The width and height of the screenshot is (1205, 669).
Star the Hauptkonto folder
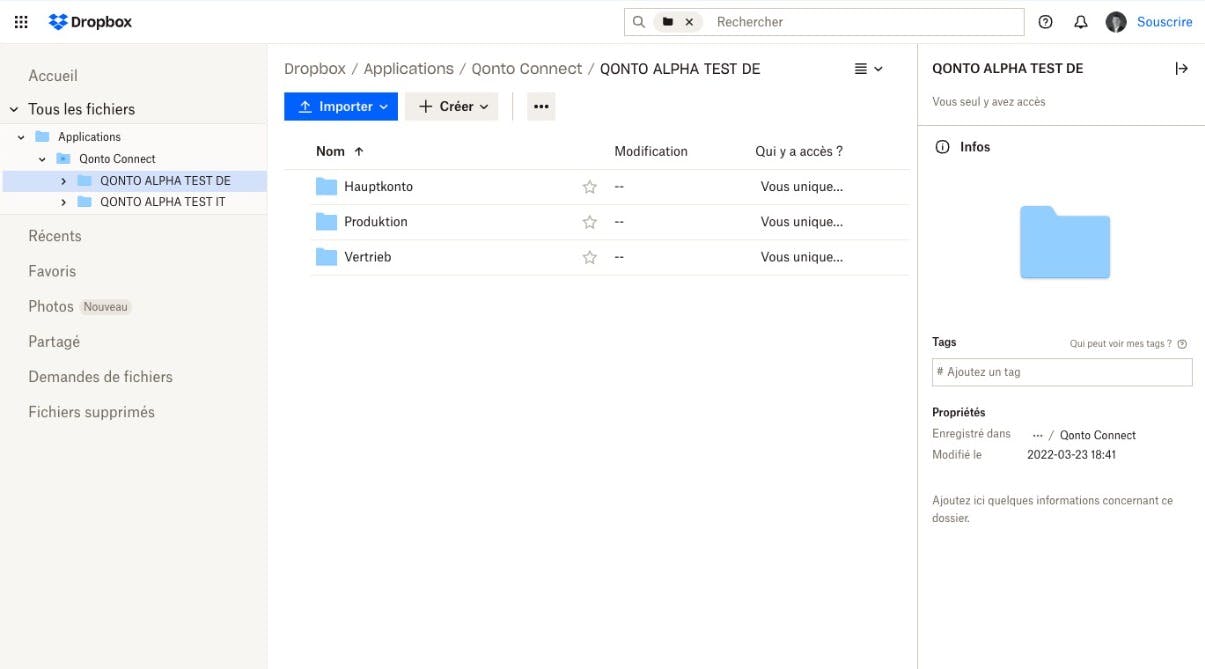click(589, 186)
